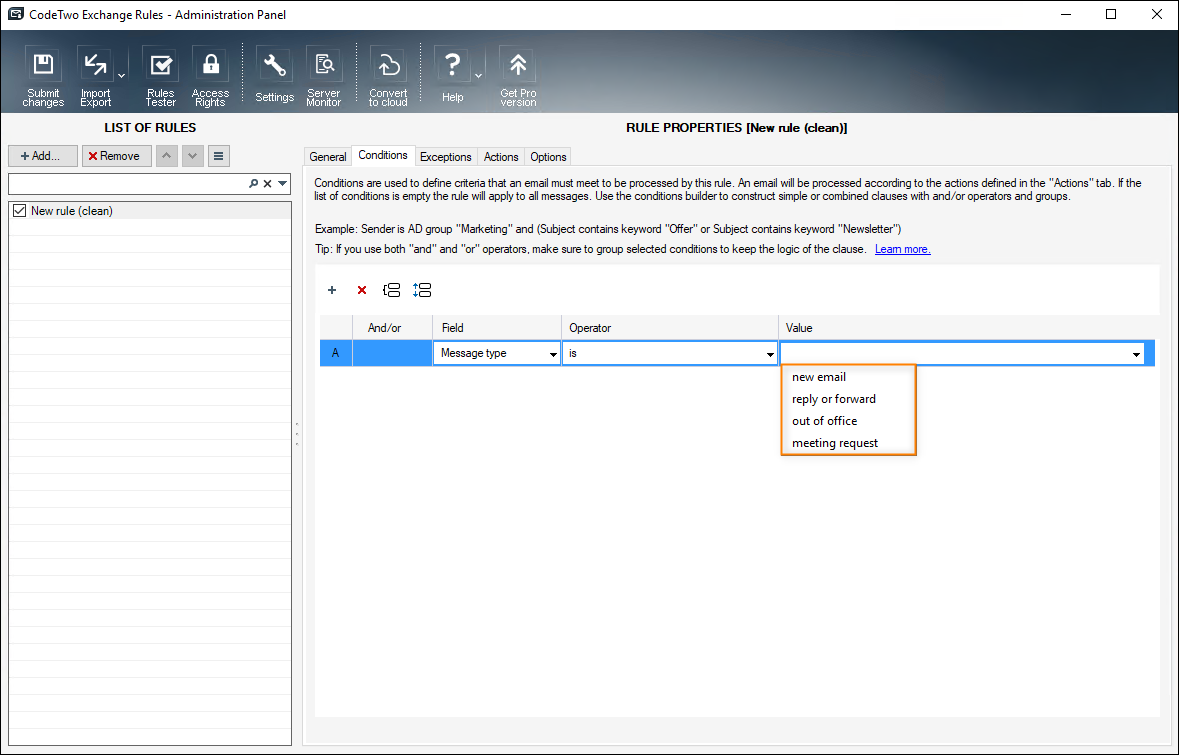Click the Remove rule button
The width and height of the screenshot is (1179, 755).
(x=117, y=156)
